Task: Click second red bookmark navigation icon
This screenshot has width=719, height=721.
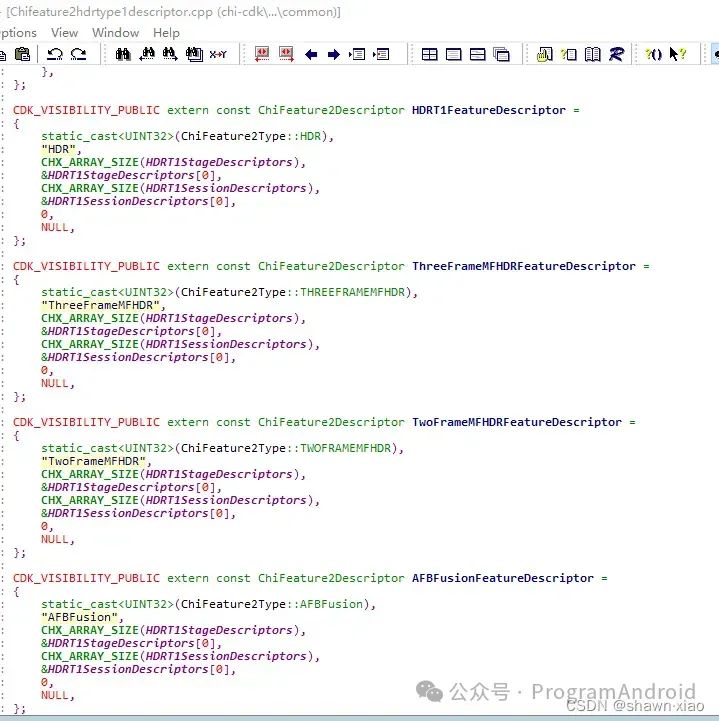Action: coord(286,54)
